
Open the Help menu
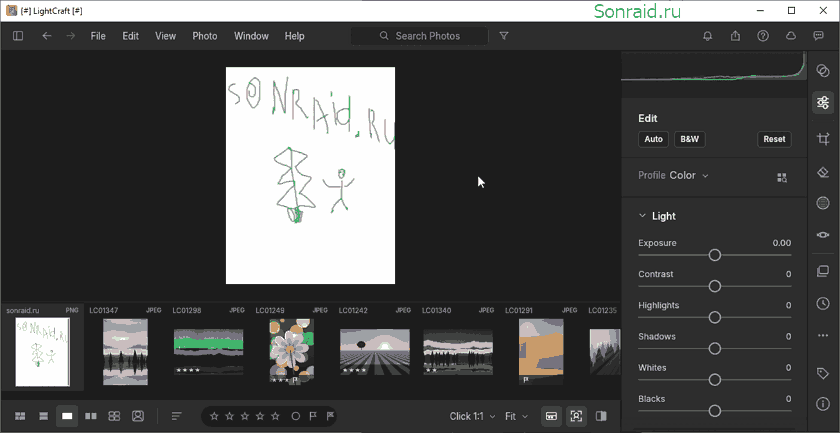(294, 36)
